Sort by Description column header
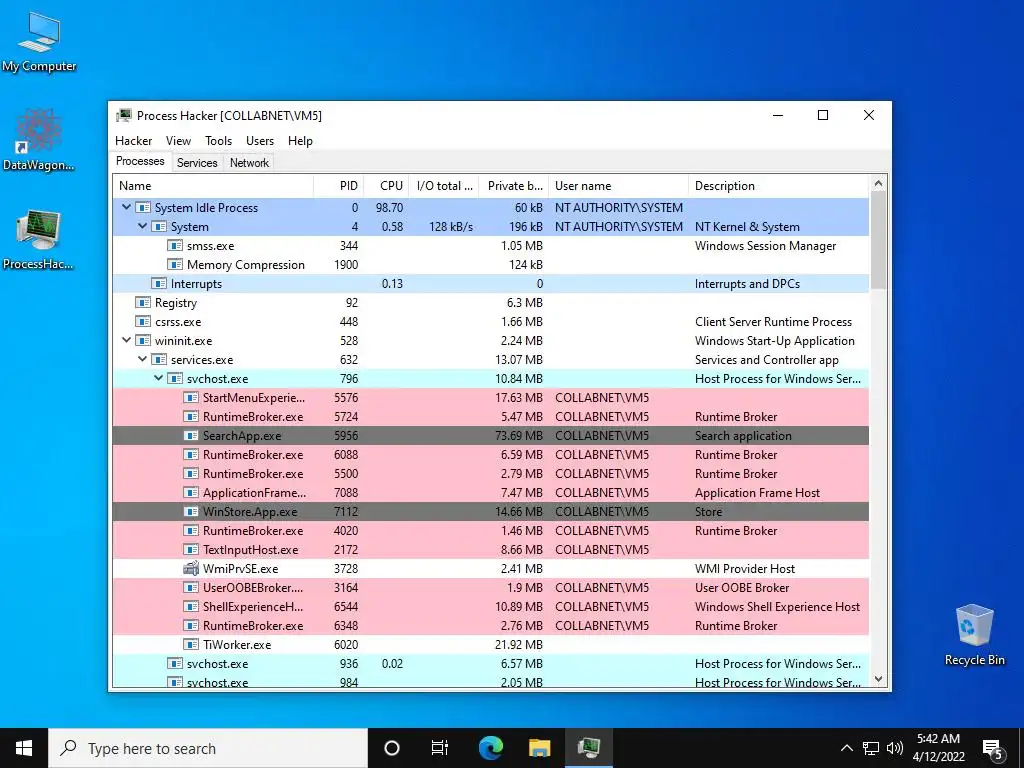 (779, 185)
